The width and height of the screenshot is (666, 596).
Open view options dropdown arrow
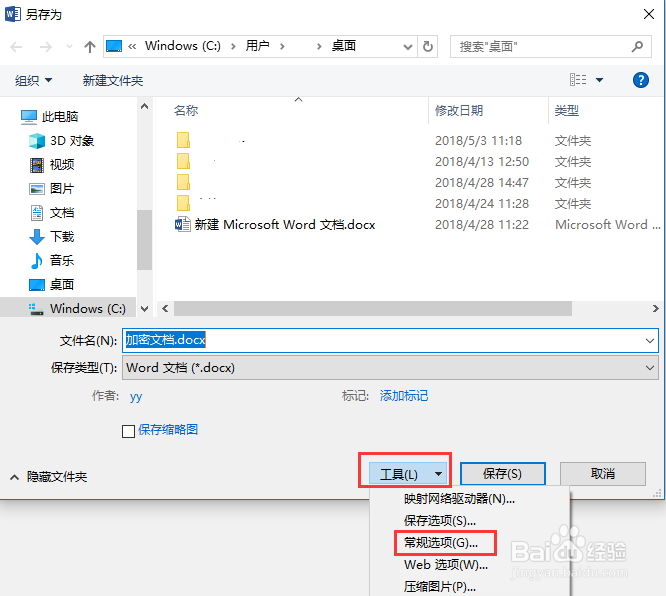(599, 80)
